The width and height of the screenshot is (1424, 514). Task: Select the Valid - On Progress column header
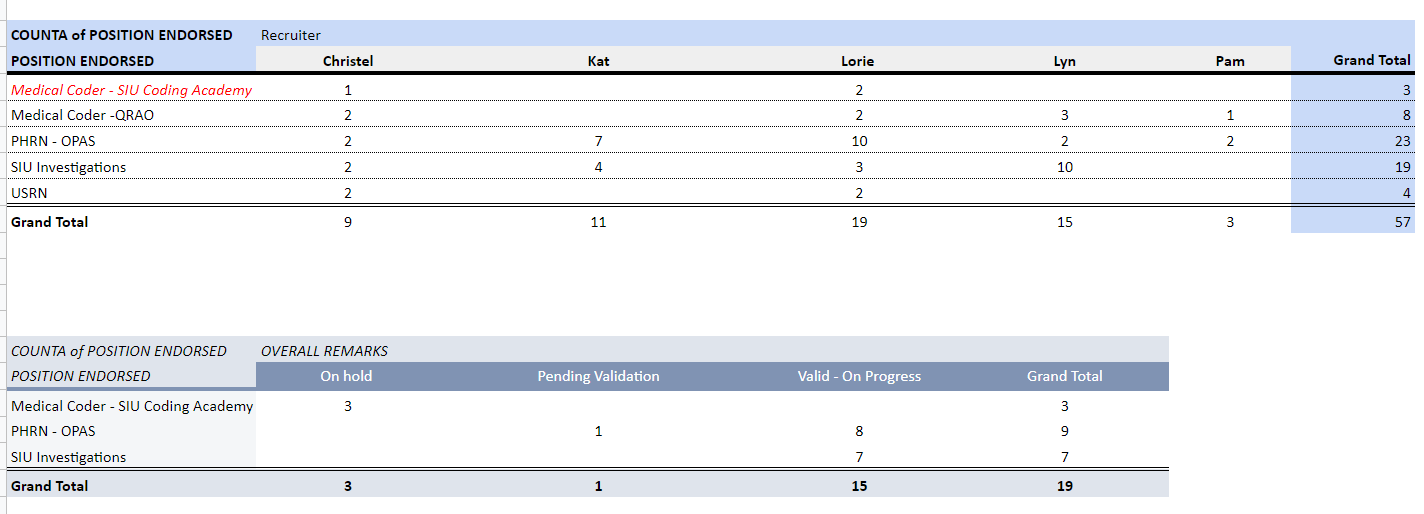pos(858,376)
